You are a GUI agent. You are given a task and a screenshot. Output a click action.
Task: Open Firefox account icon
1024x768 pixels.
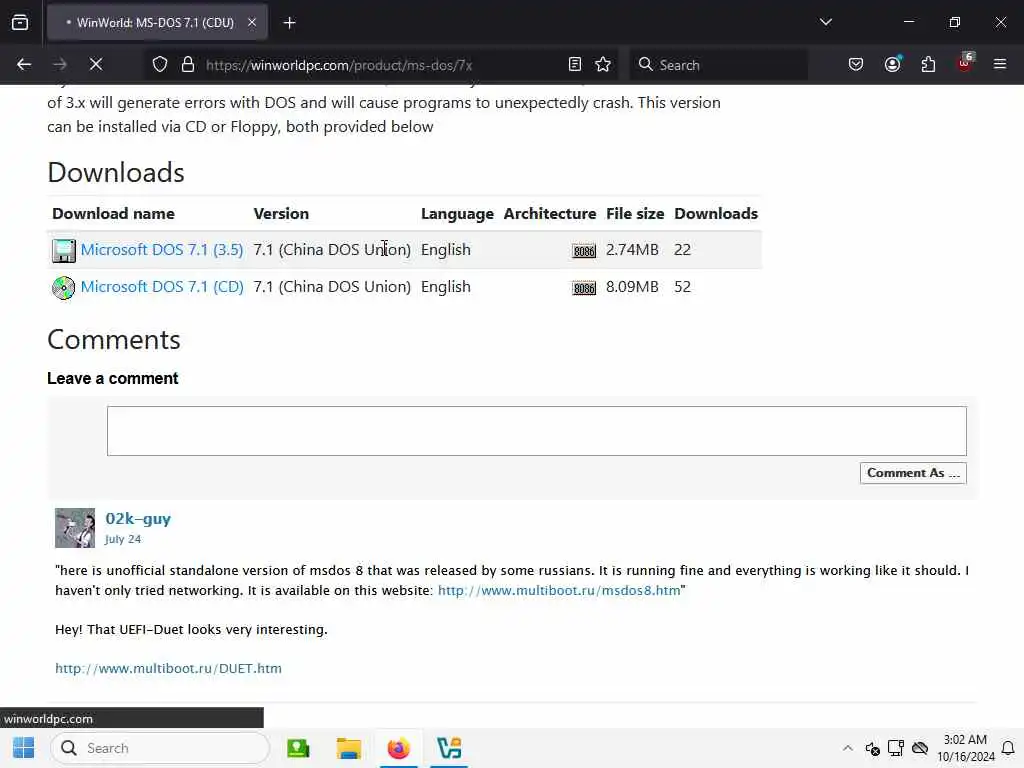tap(893, 64)
